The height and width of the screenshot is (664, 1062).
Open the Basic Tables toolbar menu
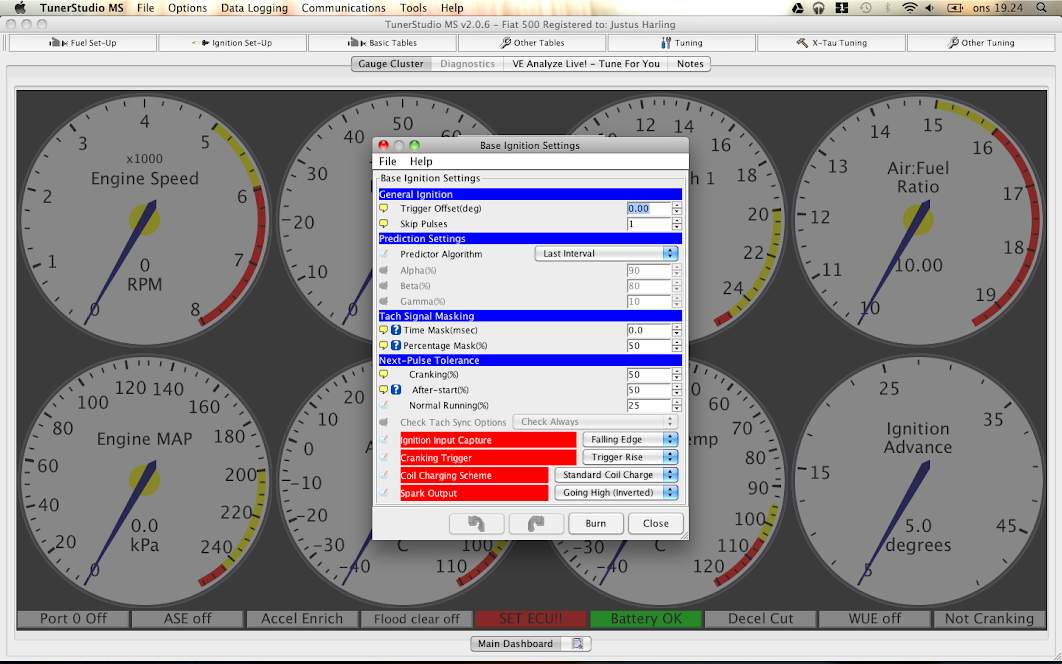click(x=383, y=43)
